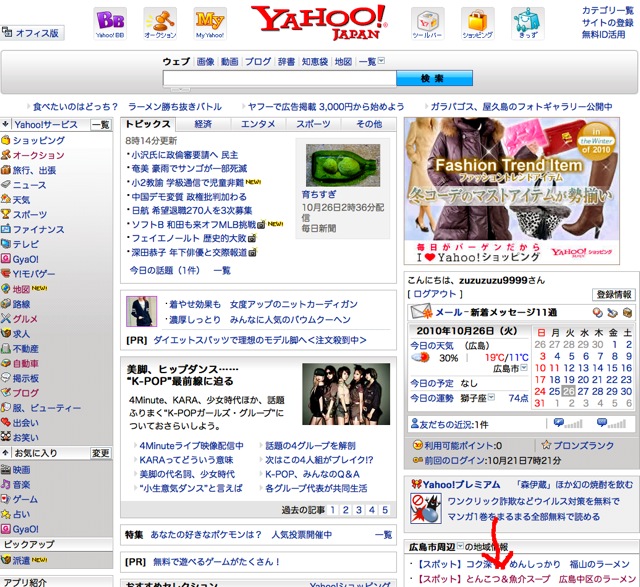Click the グルメ fork-and-knife icon
Image resolution: width=640 pixels, height=587 pixels.
5,319
